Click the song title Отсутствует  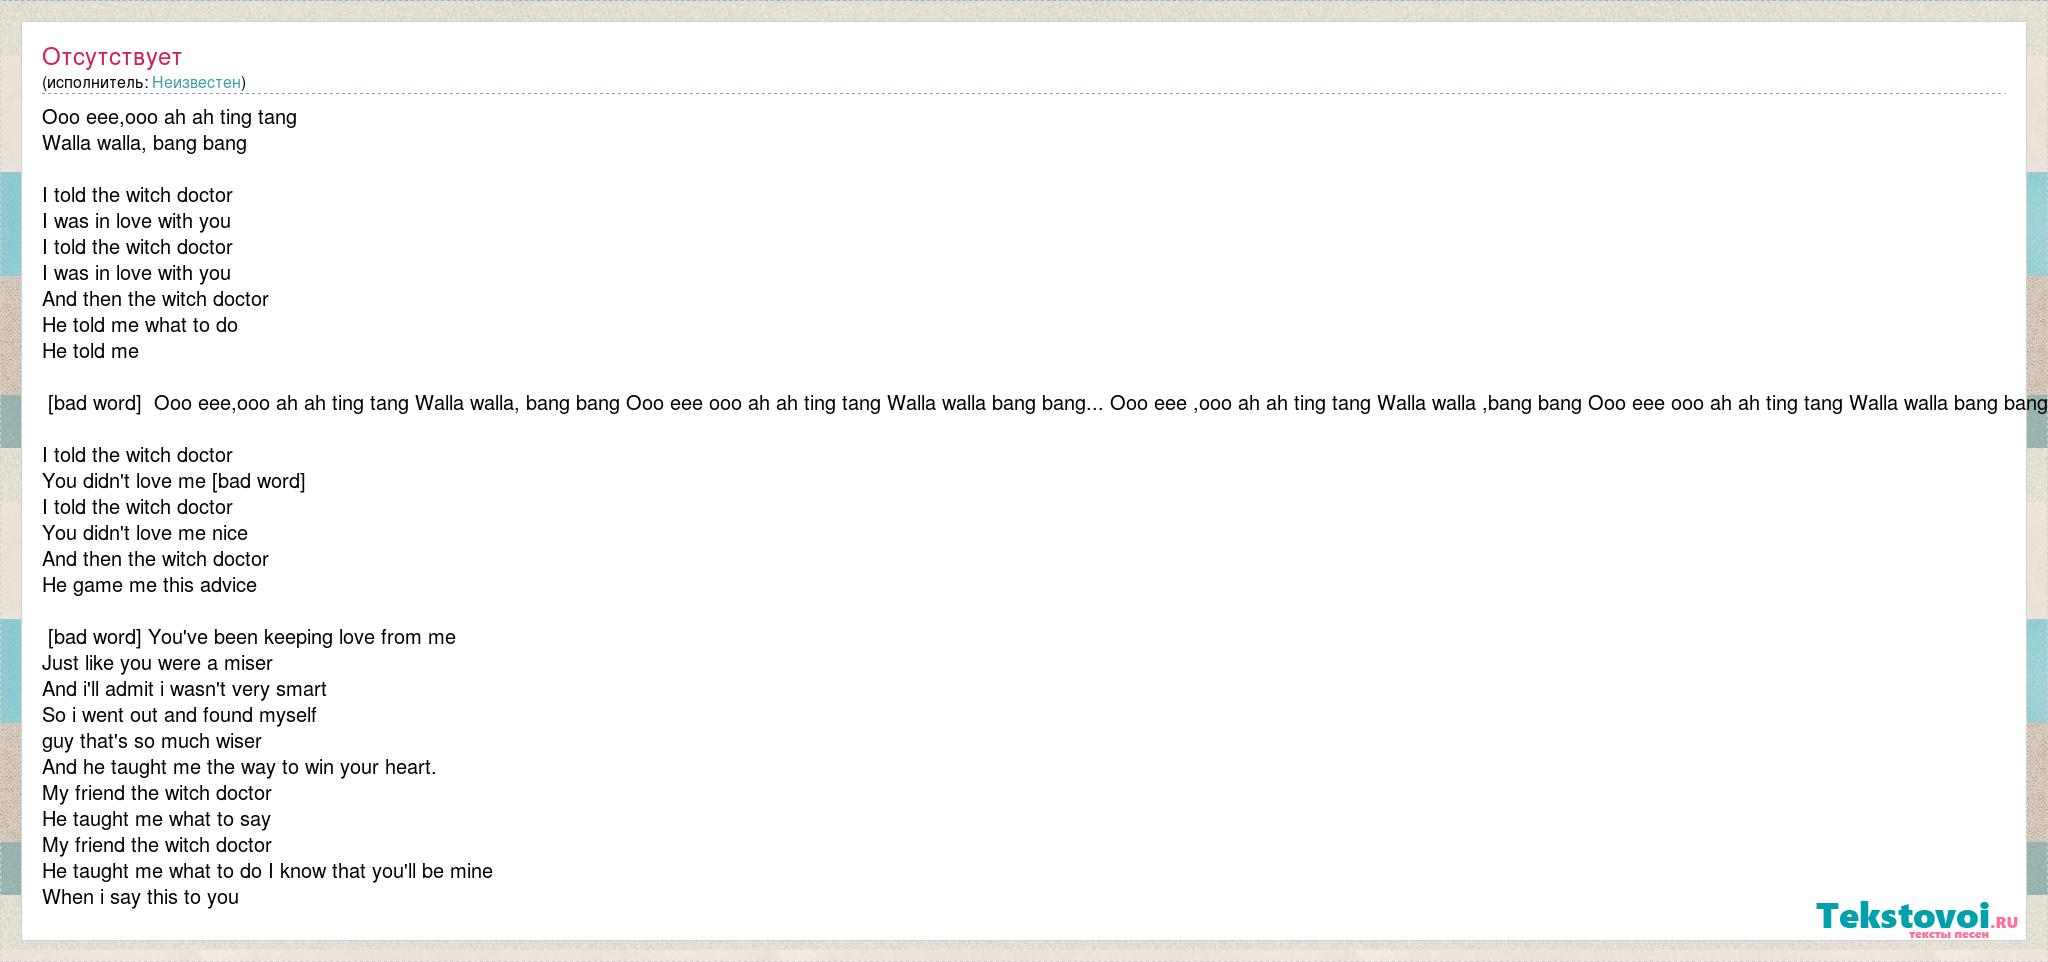pyautogui.click(x=112, y=57)
